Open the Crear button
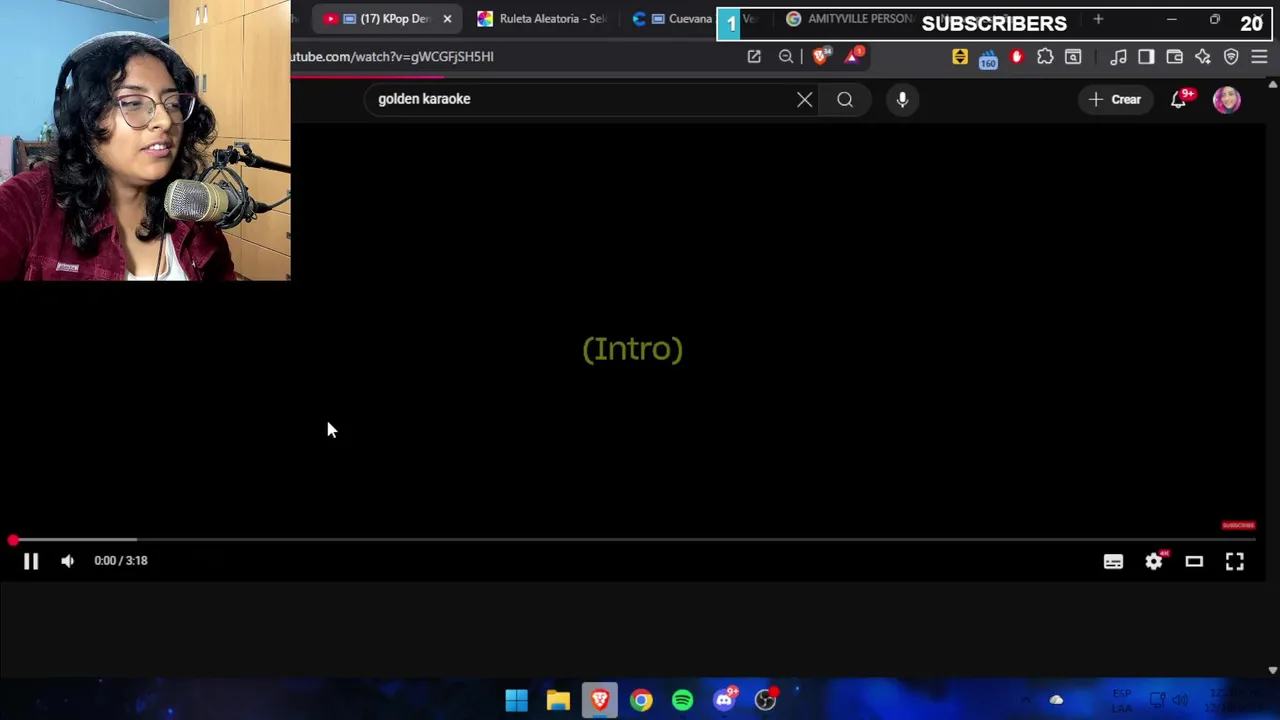 (1116, 99)
